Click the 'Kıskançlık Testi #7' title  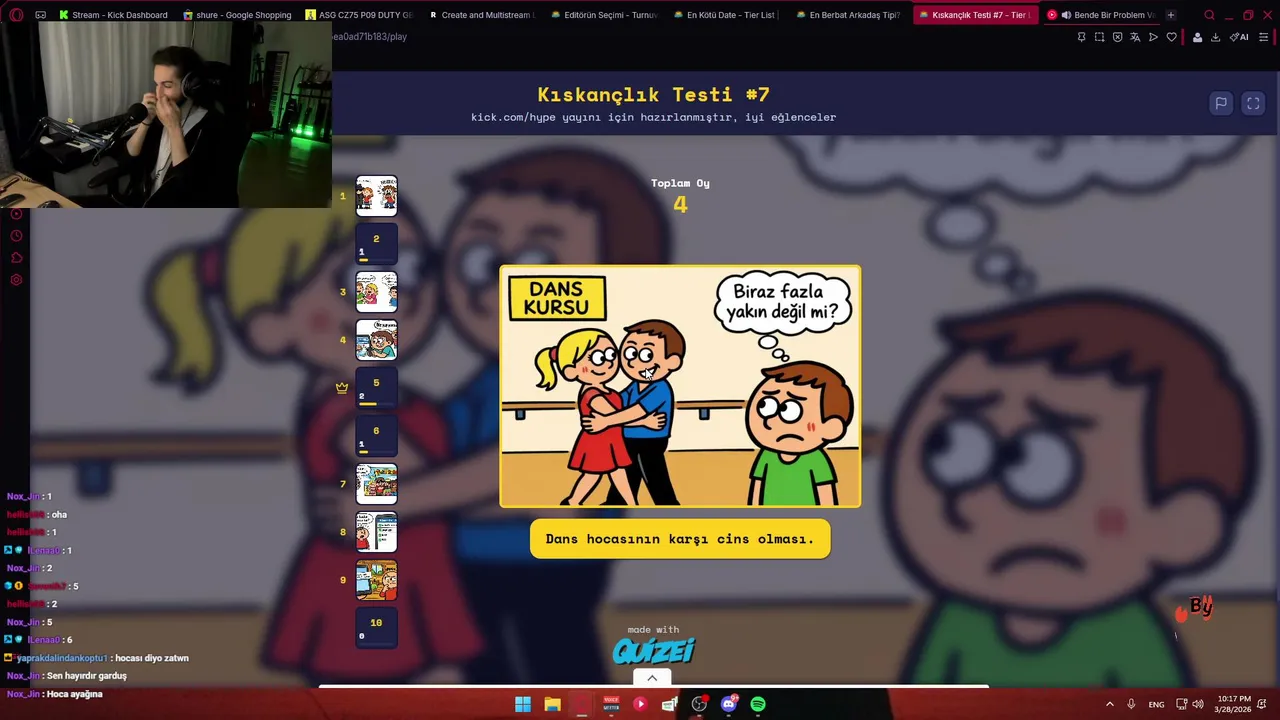(654, 95)
